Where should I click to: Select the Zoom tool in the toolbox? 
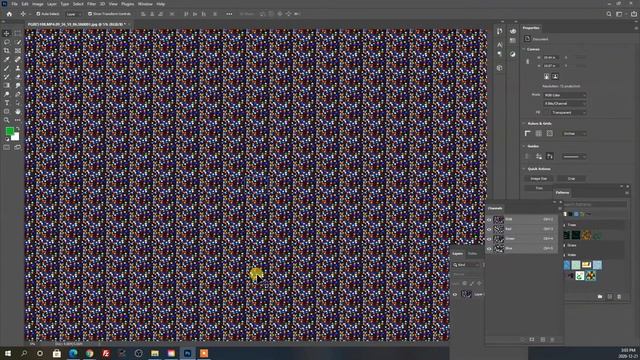(7, 120)
